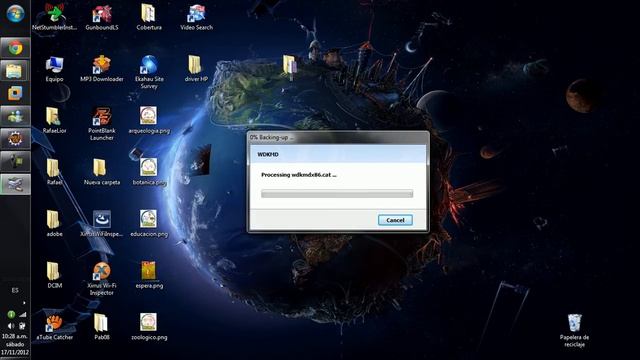Show hidden tray icons arrow
This screenshot has width=640, height=360.
pyautogui.click(x=24, y=303)
